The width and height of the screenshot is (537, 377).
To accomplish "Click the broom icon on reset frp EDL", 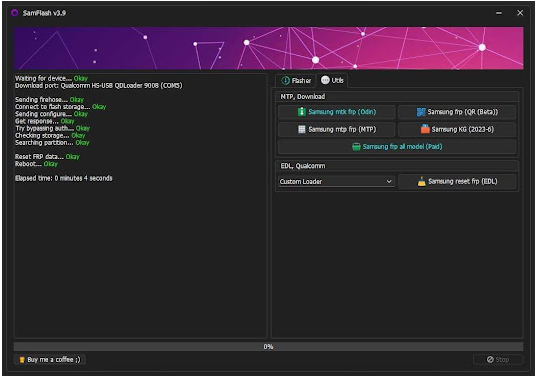I will click(x=422, y=181).
